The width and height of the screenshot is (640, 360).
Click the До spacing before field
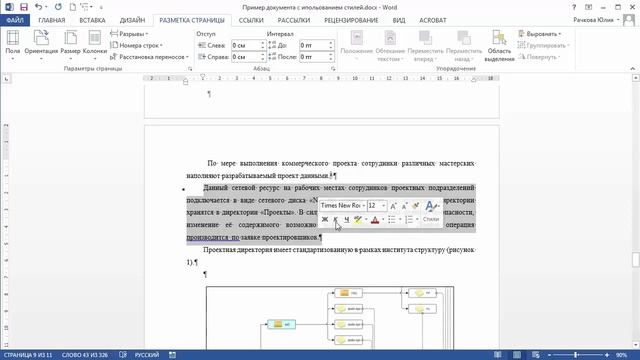pyautogui.click(x=314, y=45)
